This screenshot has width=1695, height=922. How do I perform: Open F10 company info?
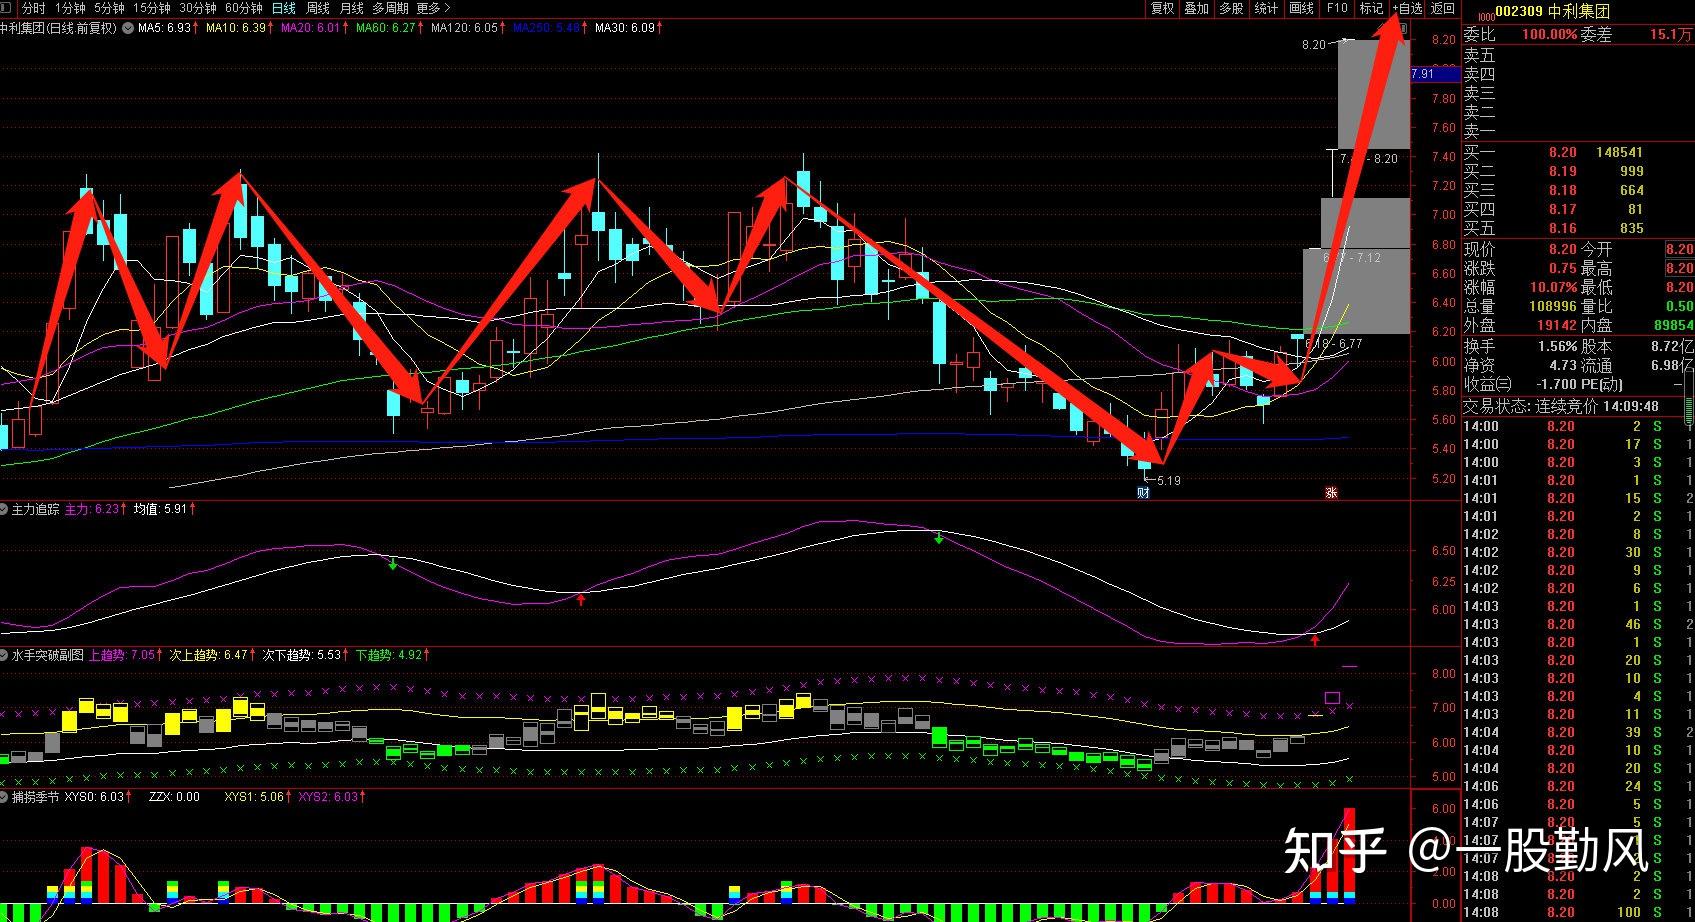pyautogui.click(x=1337, y=8)
